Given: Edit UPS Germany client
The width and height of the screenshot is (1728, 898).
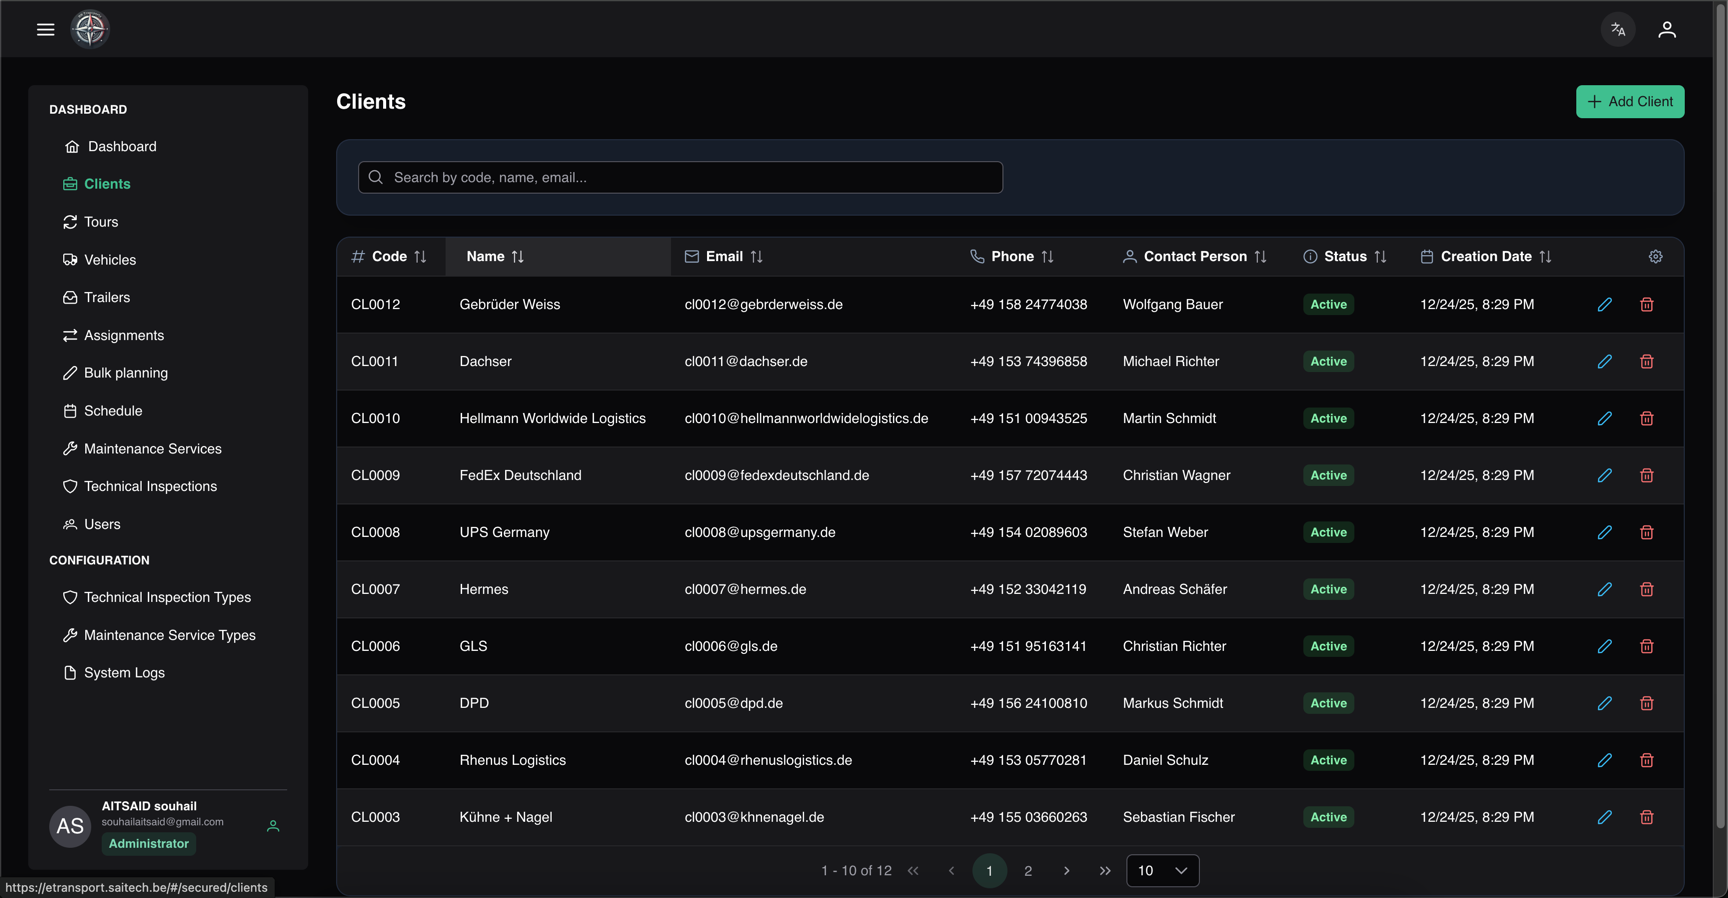Looking at the screenshot, I should coord(1605,533).
